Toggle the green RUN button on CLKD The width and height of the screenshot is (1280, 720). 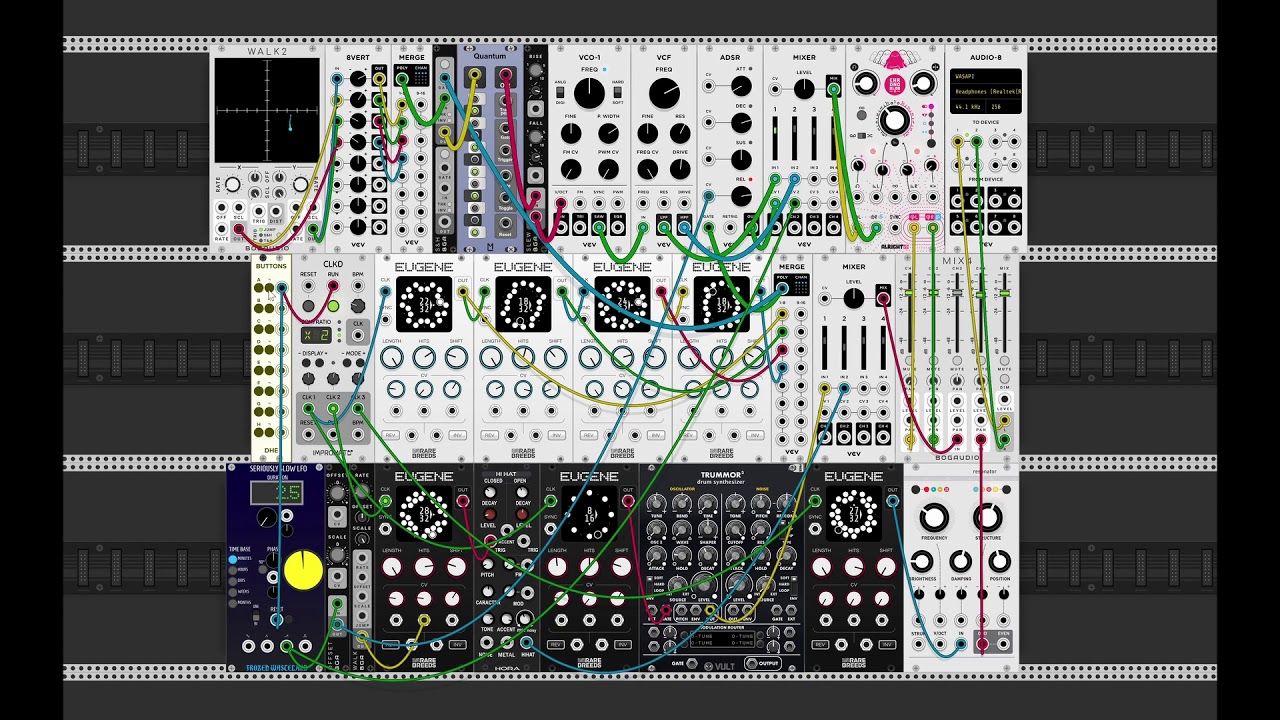(x=333, y=306)
